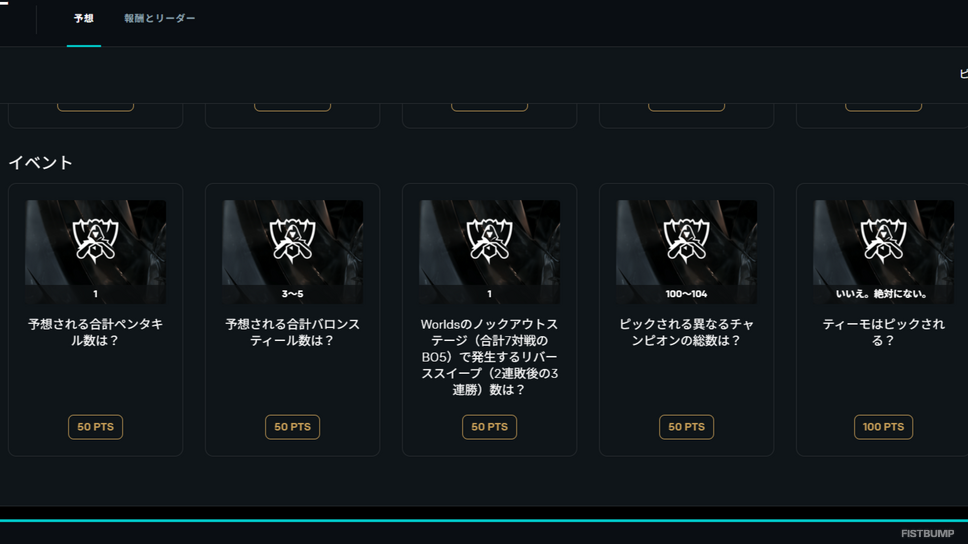This screenshot has height=544, width=968.
Task: Open the ティーモはピックされる？ question
Action: pyautogui.click(x=883, y=332)
